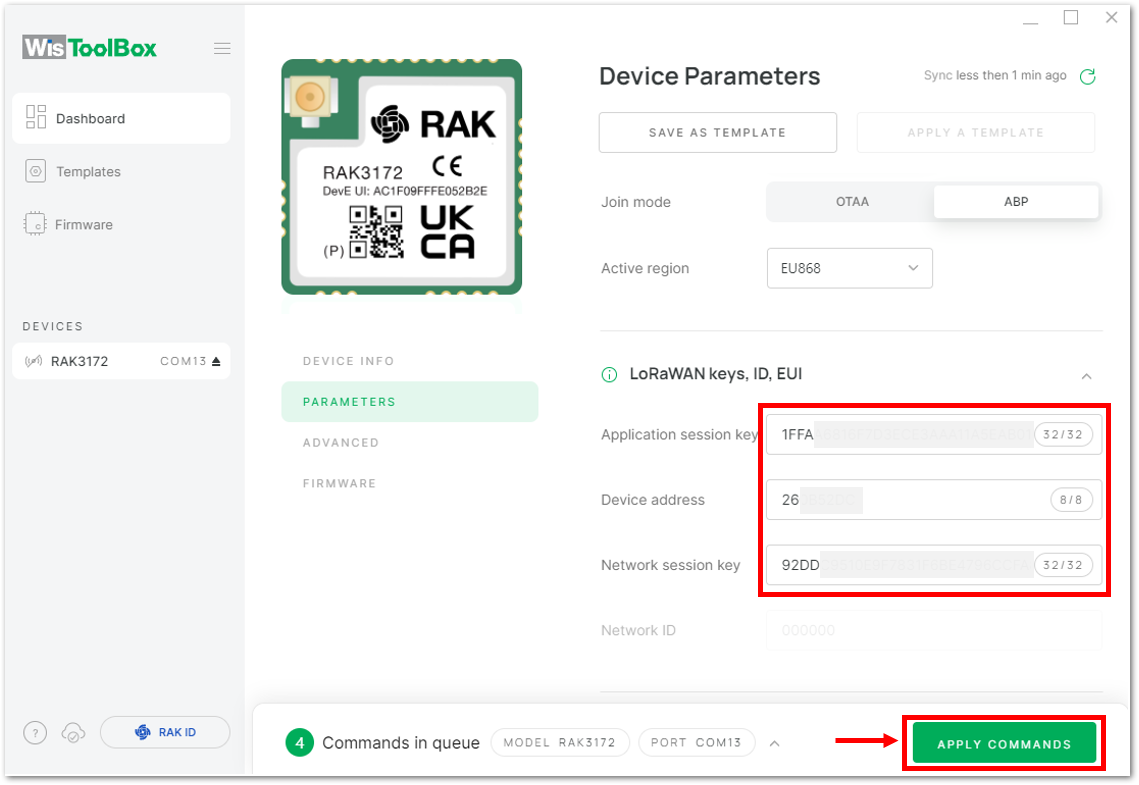Click the DEVICES section label

(x=52, y=326)
